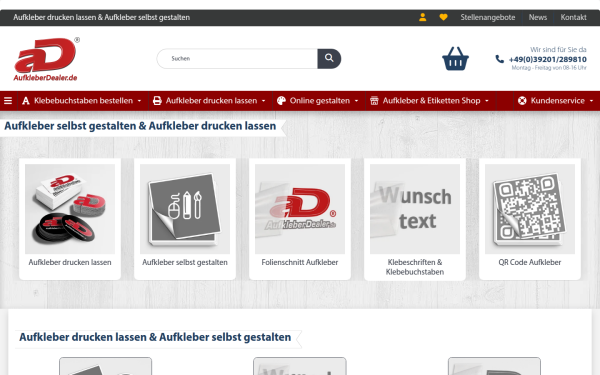Viewport: 600px width, 375px height.
Task: Open the shopping basket icon
Action: [x=455, y=59]
